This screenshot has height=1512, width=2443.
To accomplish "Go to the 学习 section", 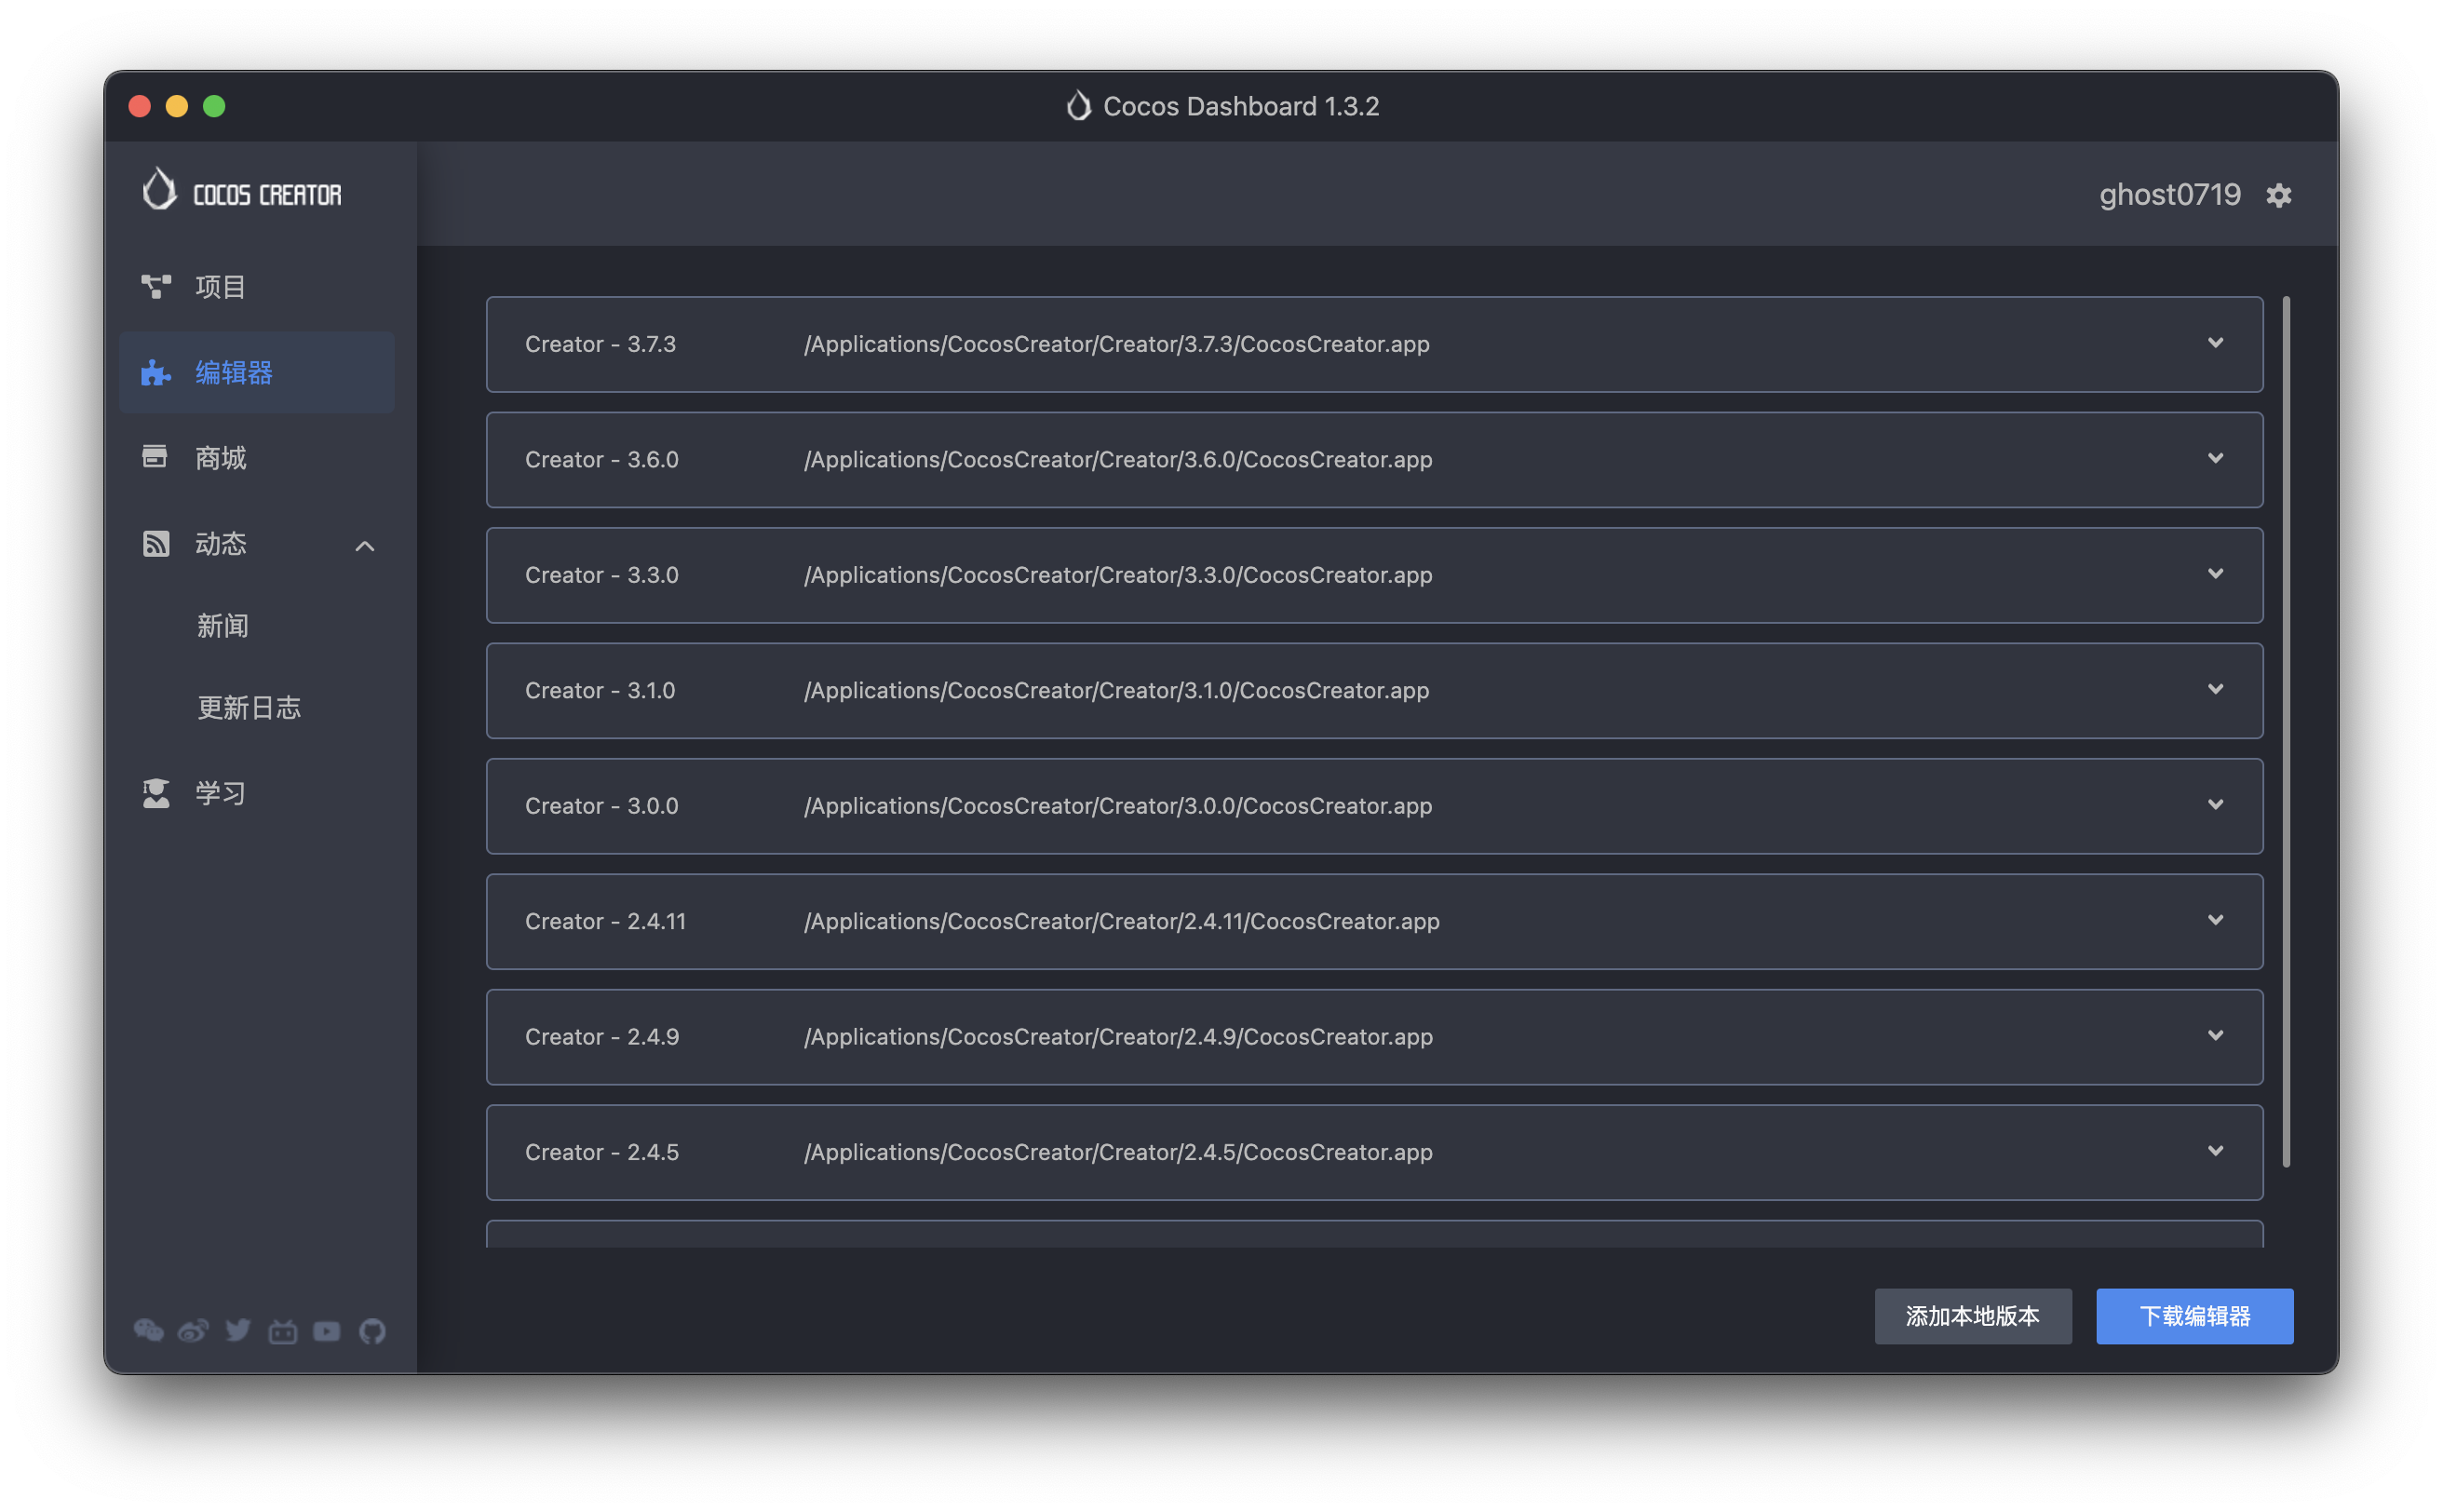I will pyautogui.click(x=220, y=793).
